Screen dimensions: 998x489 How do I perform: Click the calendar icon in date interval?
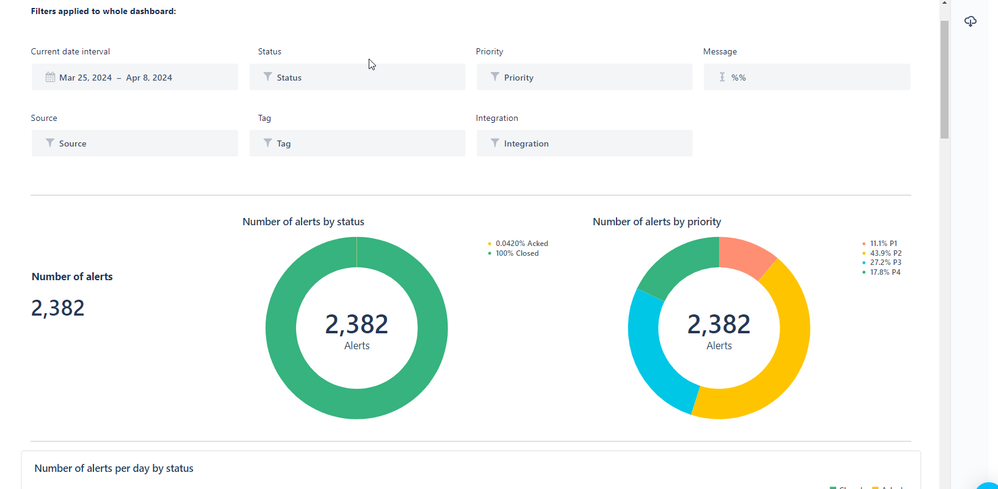pos(50,77)
